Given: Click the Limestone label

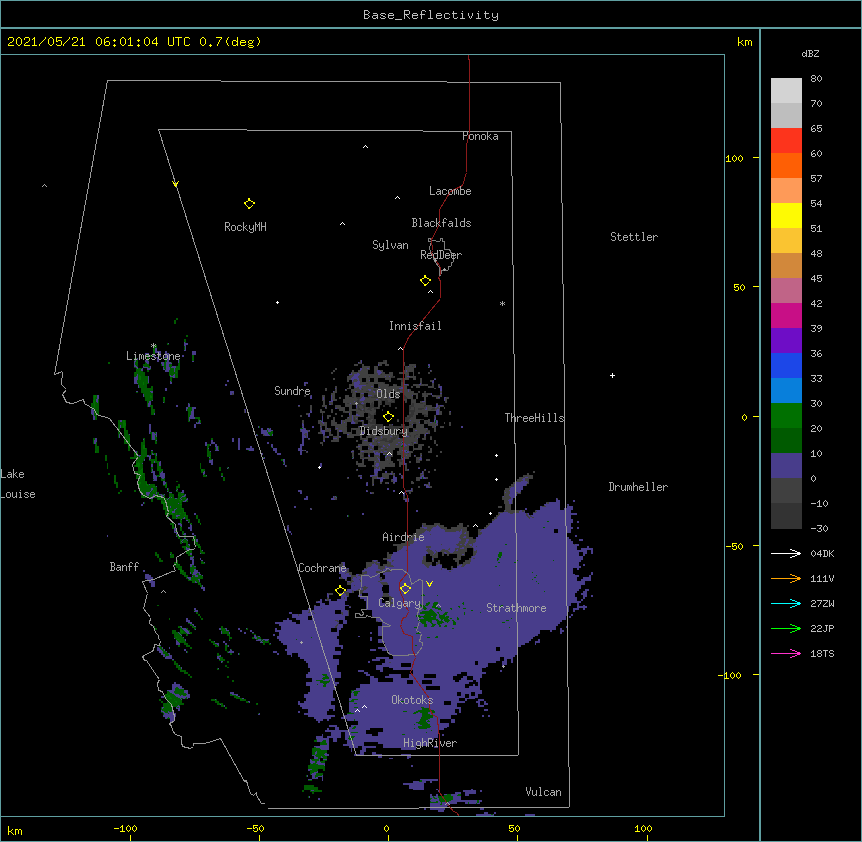Looking at the screenshot, I should 153,356.
